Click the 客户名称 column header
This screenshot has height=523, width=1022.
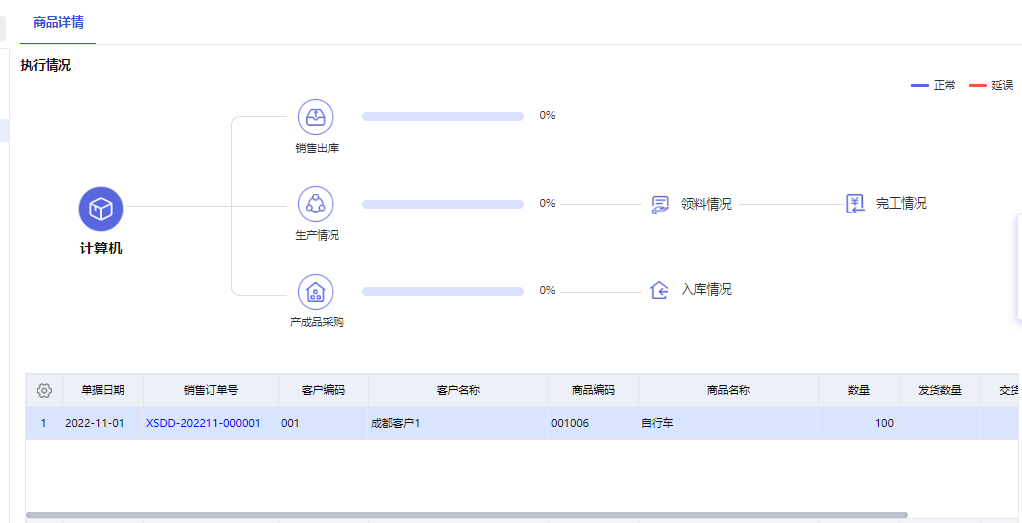[458, 391]
